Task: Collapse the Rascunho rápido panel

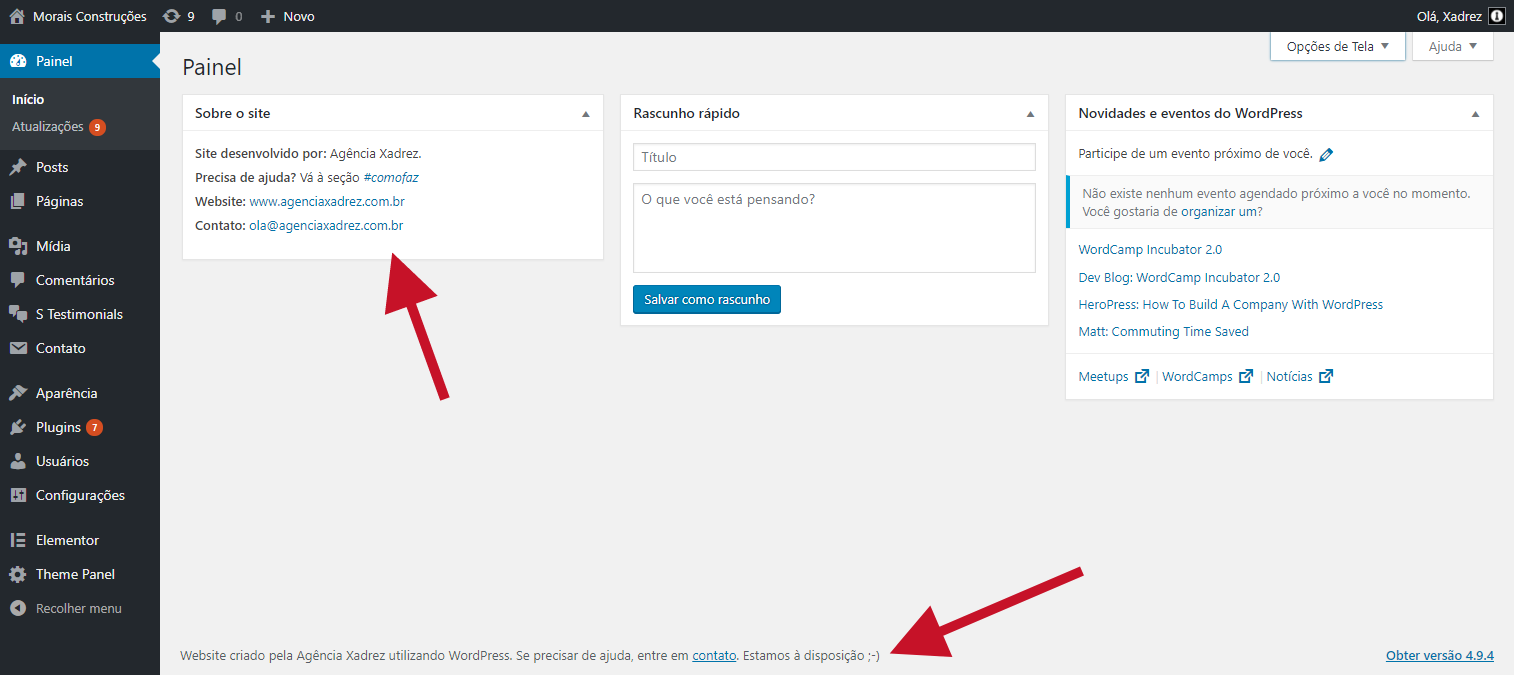Action: 1031,114
